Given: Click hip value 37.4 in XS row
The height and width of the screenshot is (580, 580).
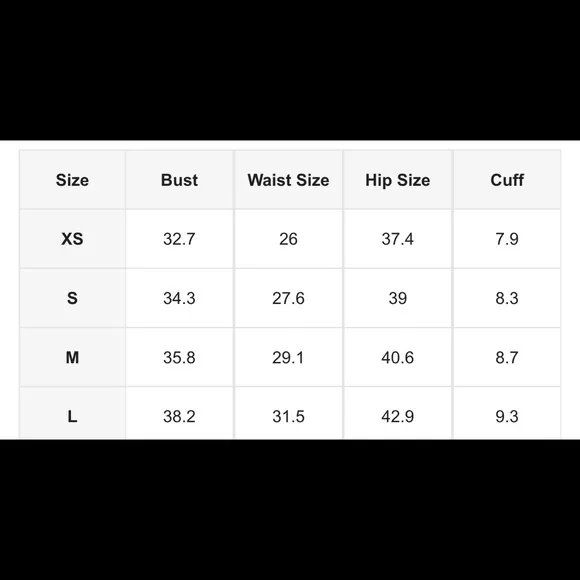Looking at the screenshot, I should pyautogui.click(x=398, y=239).
